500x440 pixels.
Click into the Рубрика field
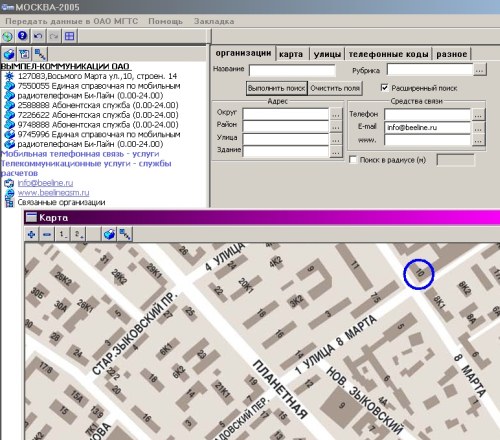[x=430, y=70]
